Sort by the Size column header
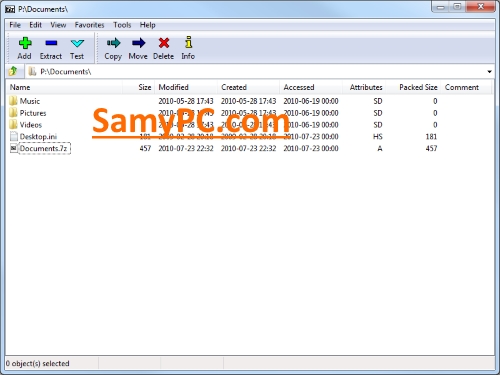Image resolution: width=500 pixels, height=375 pixels. (139, 87)
